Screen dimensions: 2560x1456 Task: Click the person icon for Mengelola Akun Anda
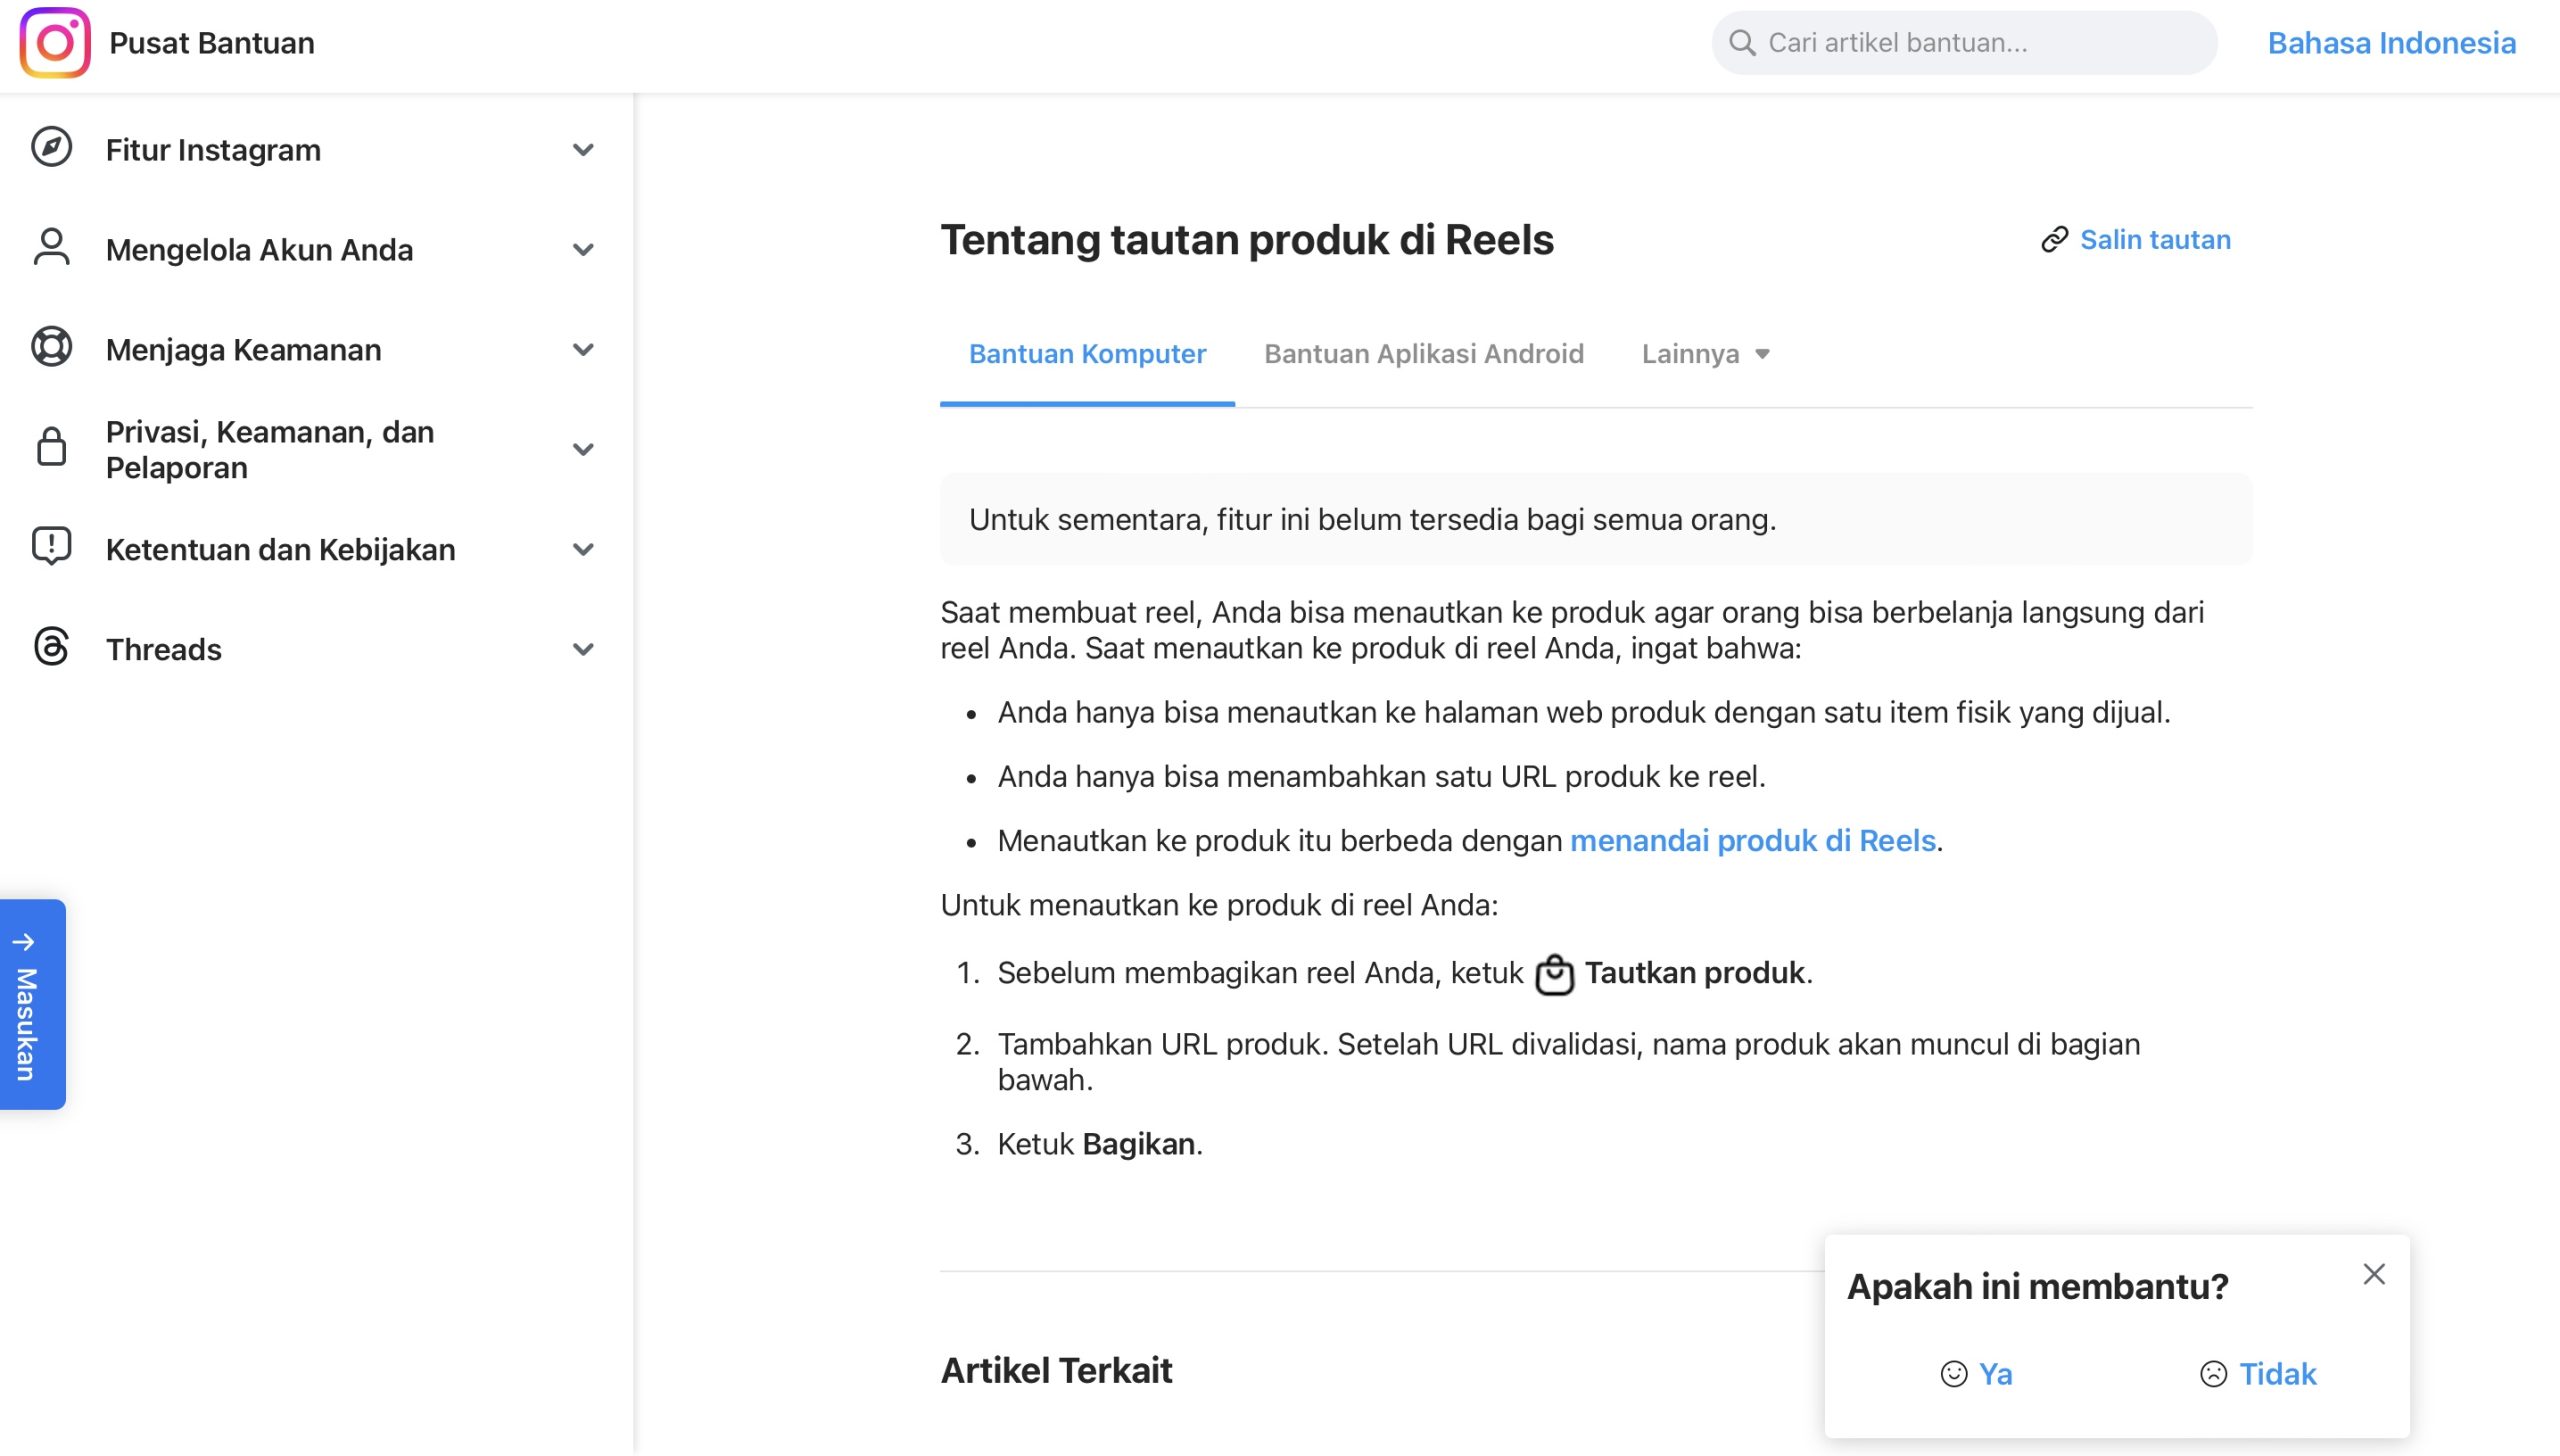click(x=51, y=248)
